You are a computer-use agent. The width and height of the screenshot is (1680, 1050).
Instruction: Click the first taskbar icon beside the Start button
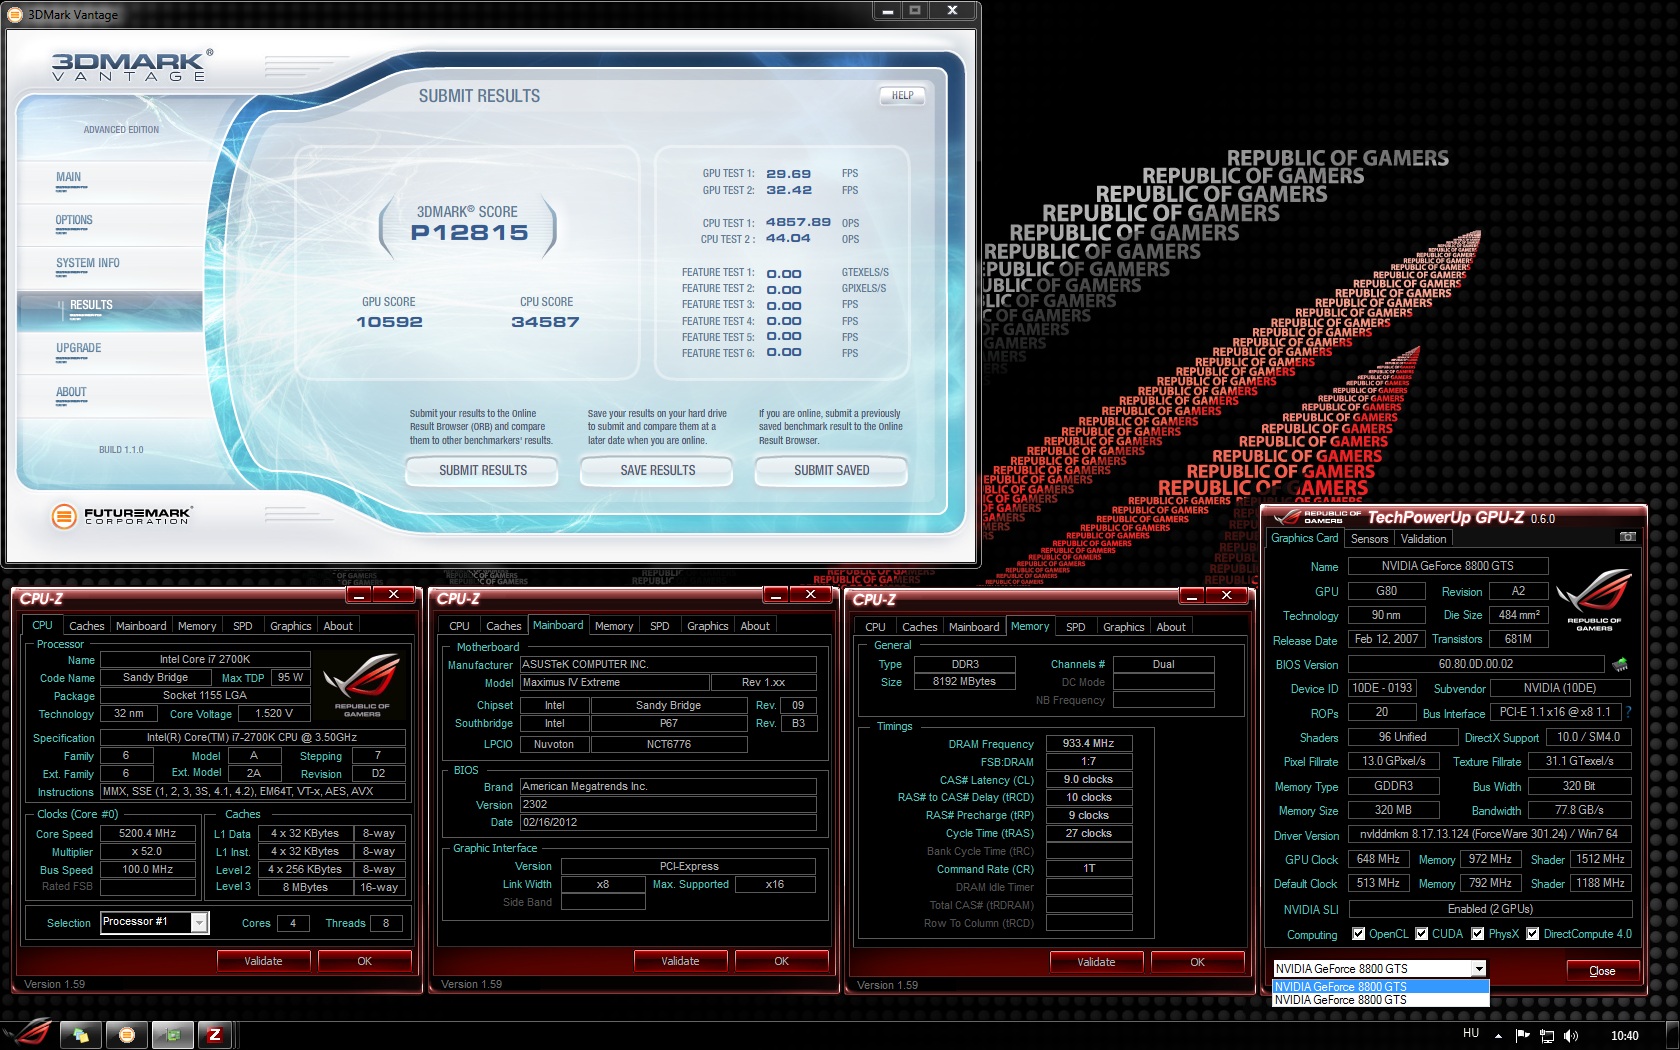tap(80, 1035)
